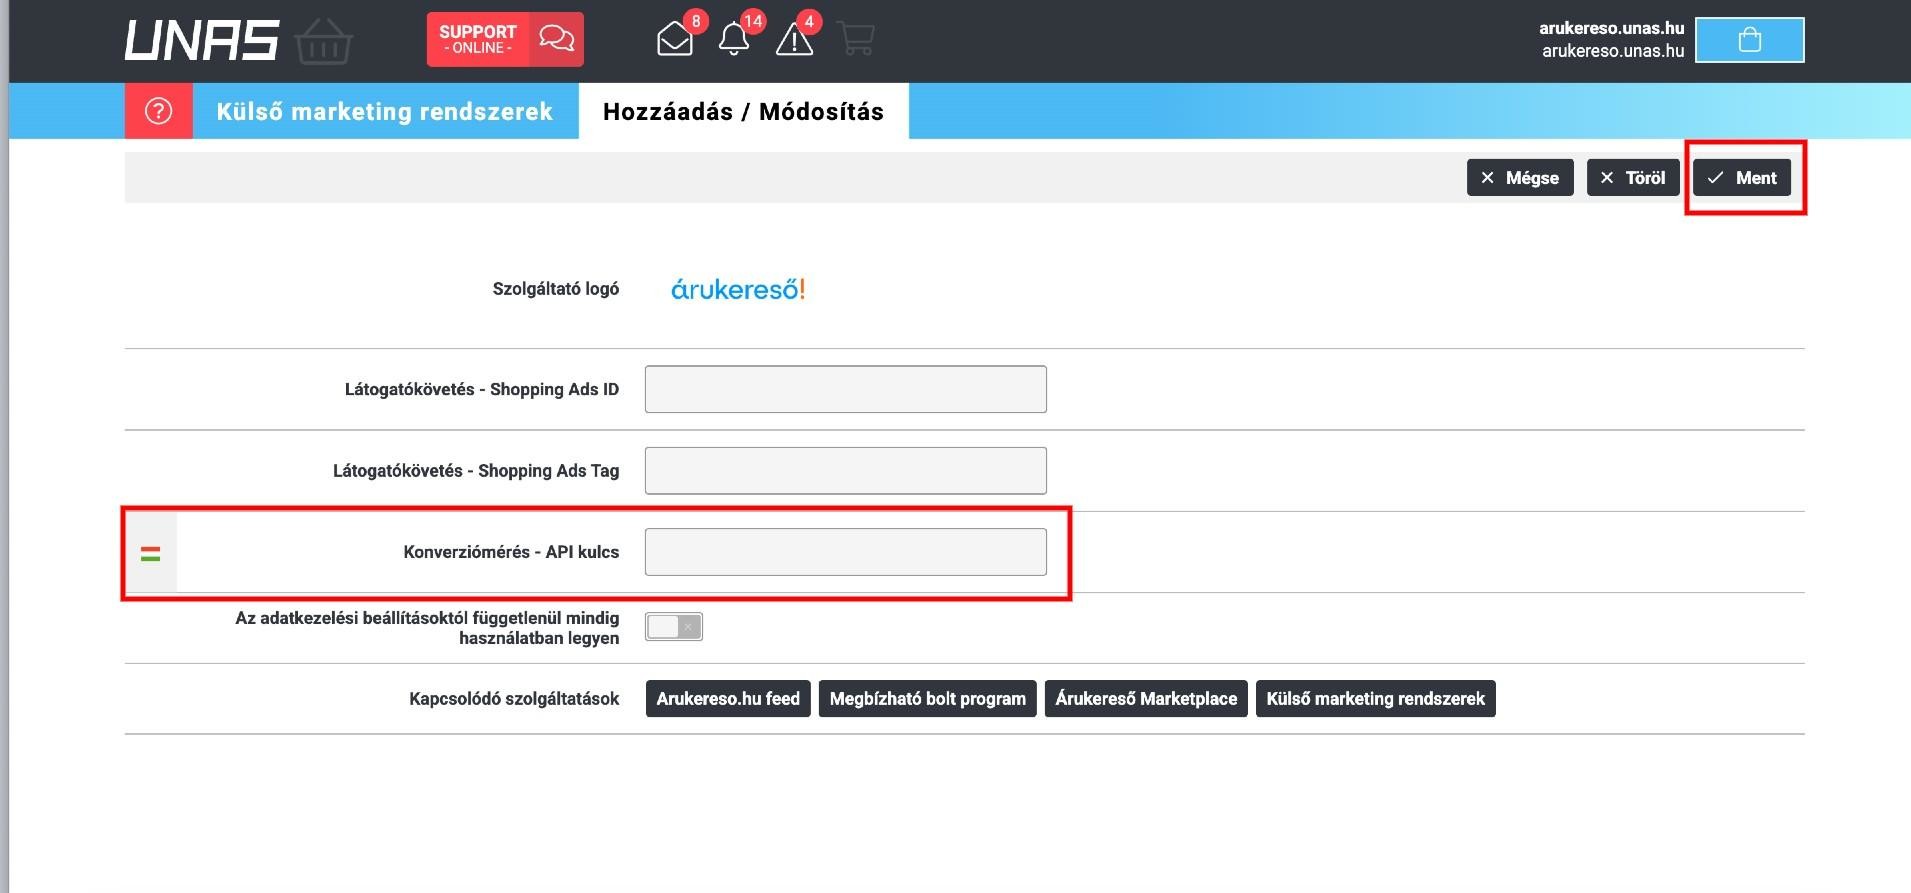Open notifications bell with 14 badge

point(734,39)
